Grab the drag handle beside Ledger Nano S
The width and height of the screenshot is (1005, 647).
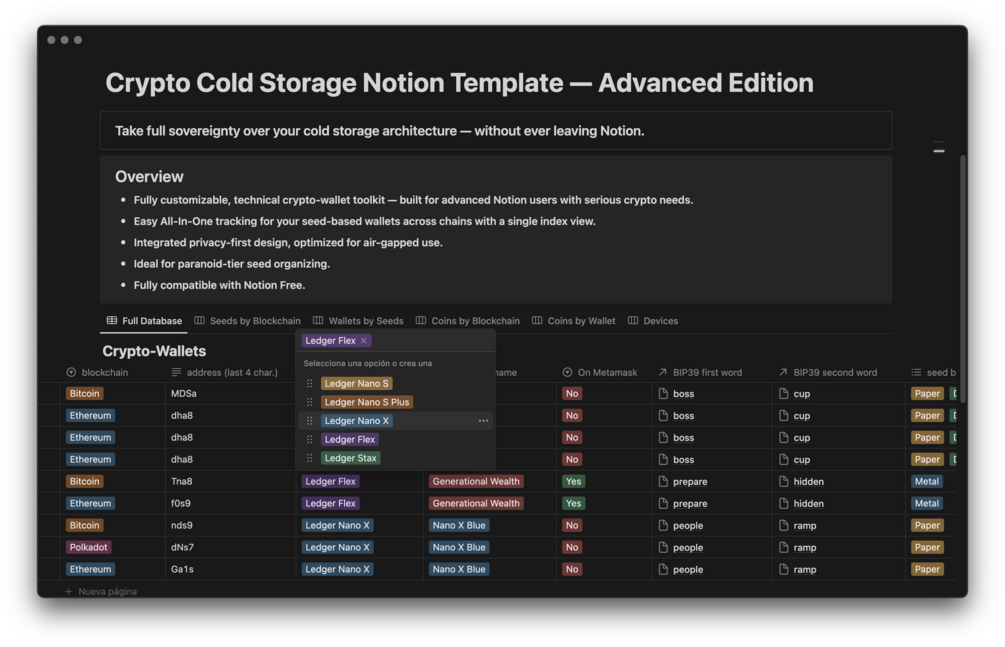click(310, 384)
